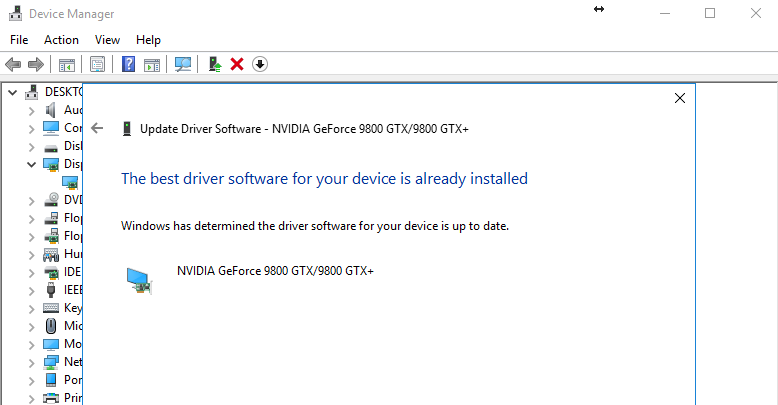Select the Ports icon in tree
Screen dimensions: 778x405
[51, 380]
